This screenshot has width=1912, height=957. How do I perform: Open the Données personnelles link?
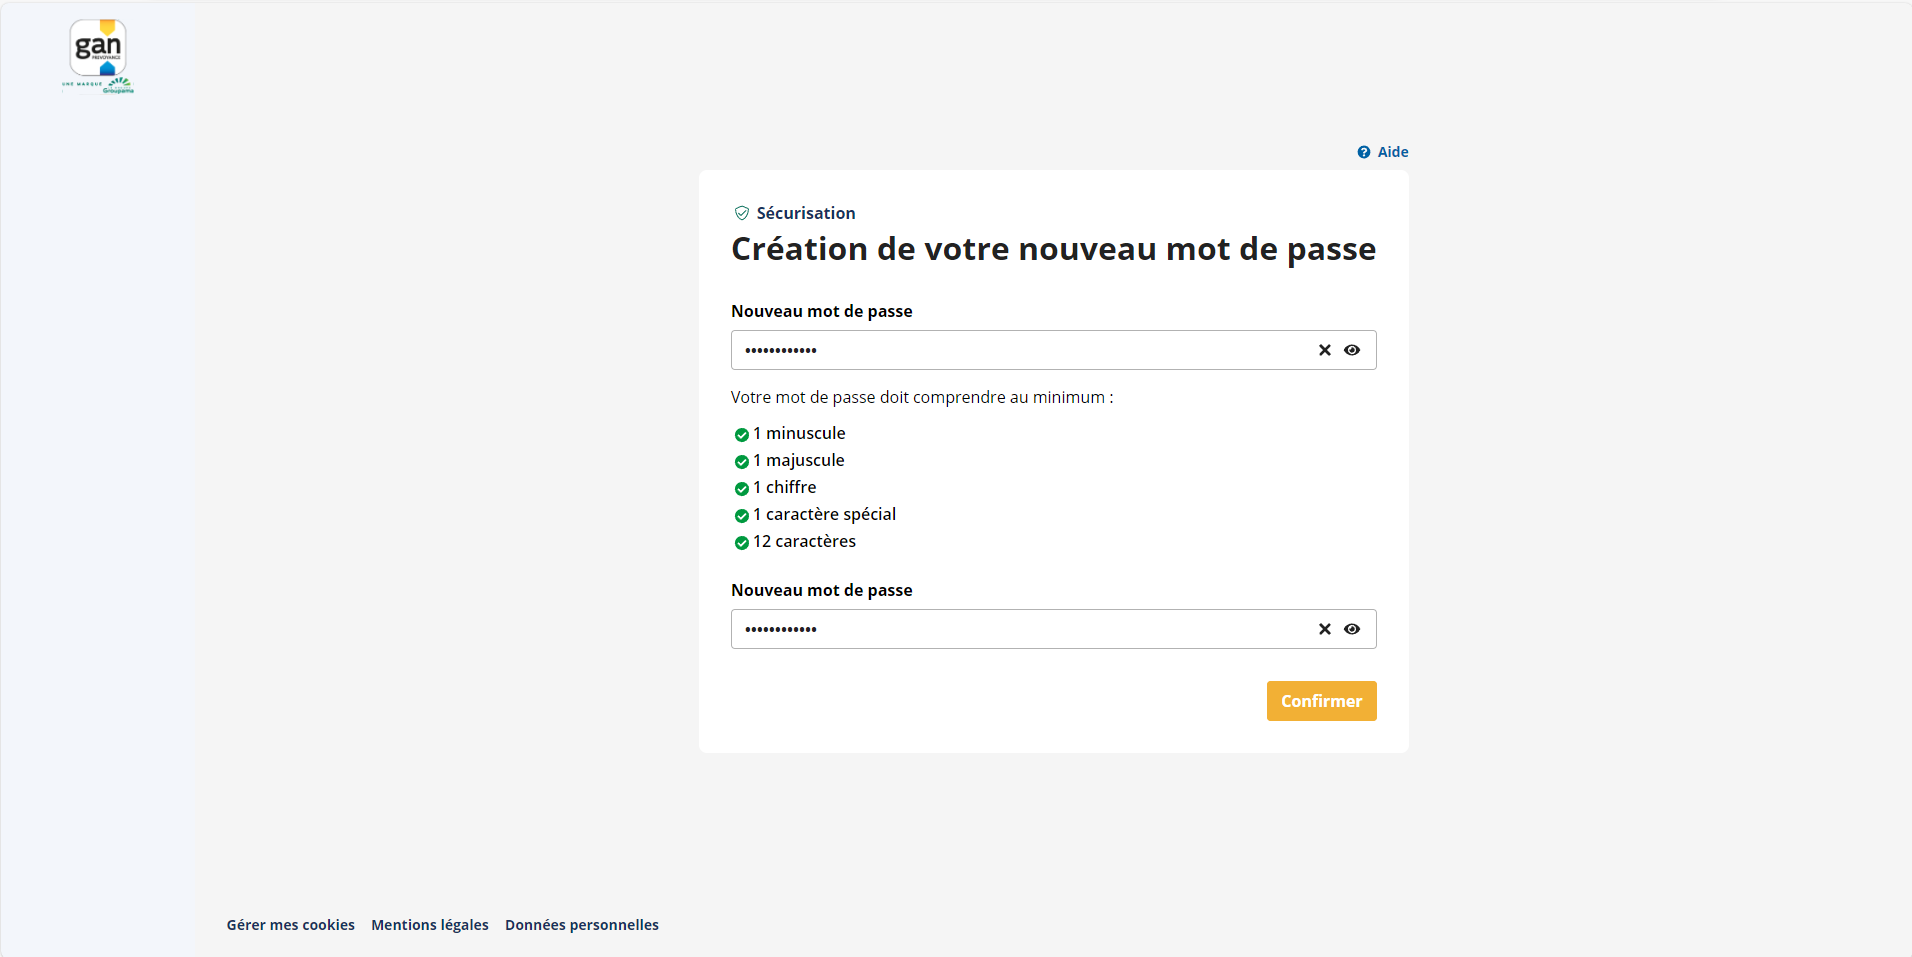pyautogui.click(x=581, y=925)
